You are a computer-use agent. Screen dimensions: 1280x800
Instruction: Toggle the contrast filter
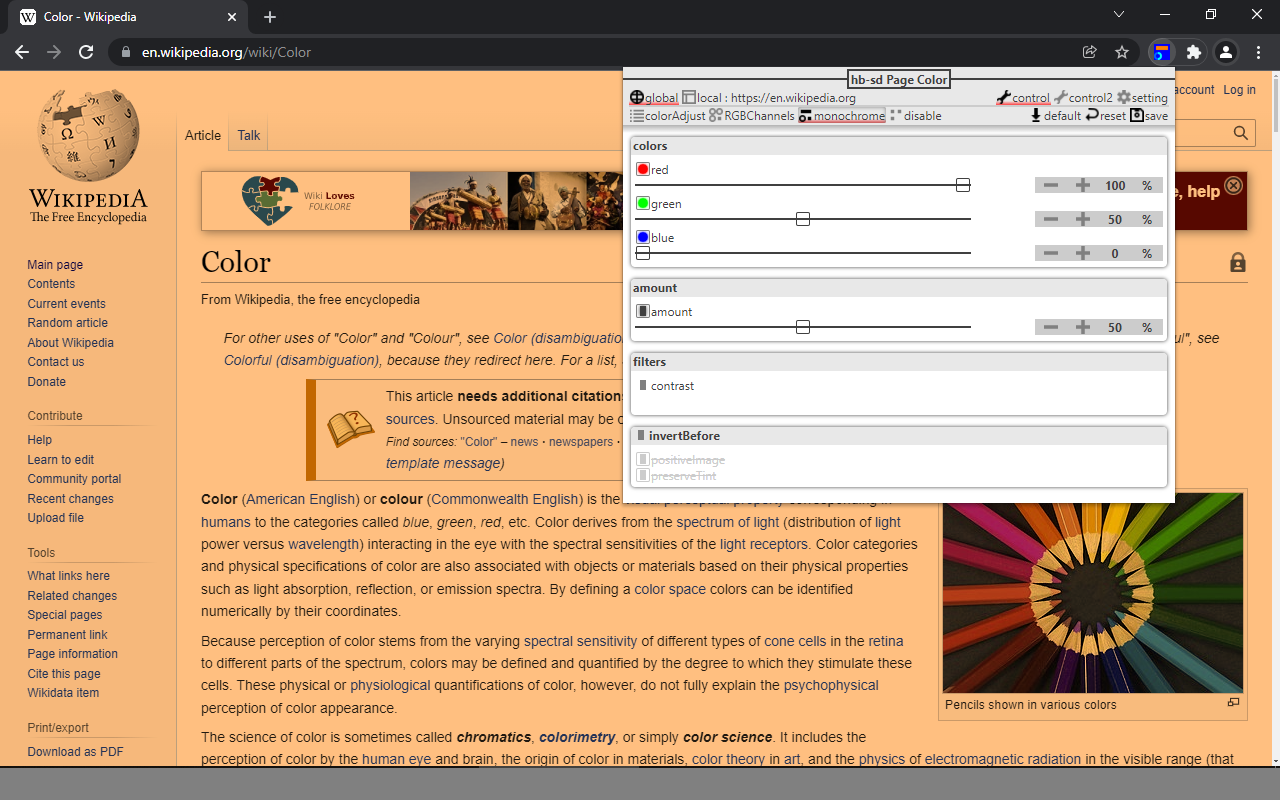click(666, 386)
